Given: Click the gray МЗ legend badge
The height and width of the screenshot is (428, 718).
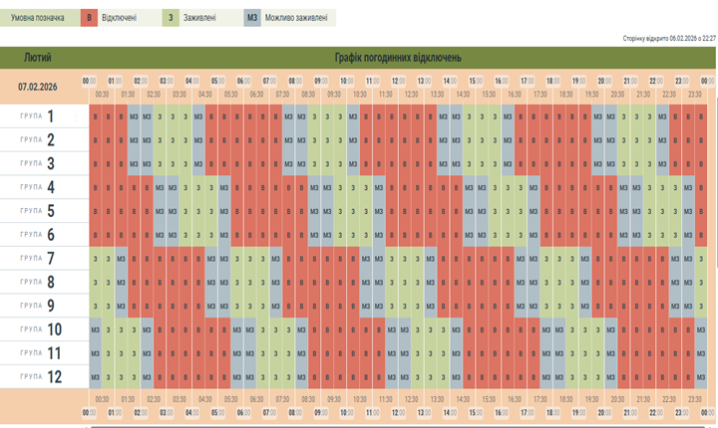Looking at the screenshot, I should (252, 18).
